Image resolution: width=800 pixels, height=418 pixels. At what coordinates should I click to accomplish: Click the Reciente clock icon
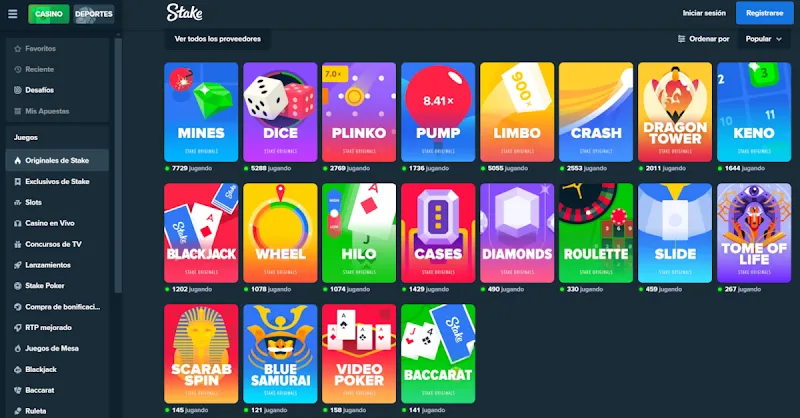pos(17,69)
